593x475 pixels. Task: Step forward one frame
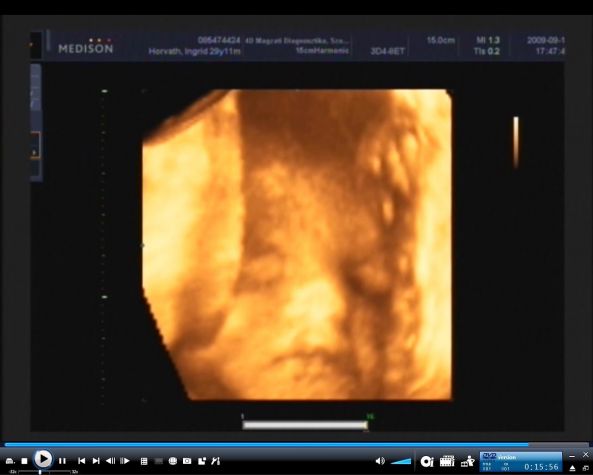click(125, 461)
